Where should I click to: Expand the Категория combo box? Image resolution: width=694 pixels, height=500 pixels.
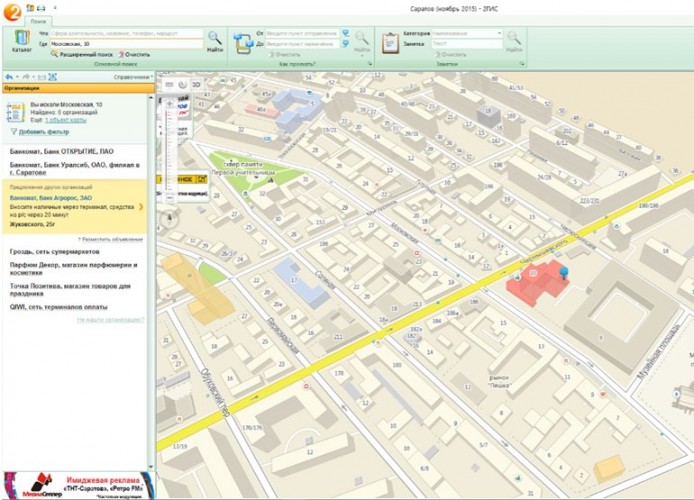(500, 33)
